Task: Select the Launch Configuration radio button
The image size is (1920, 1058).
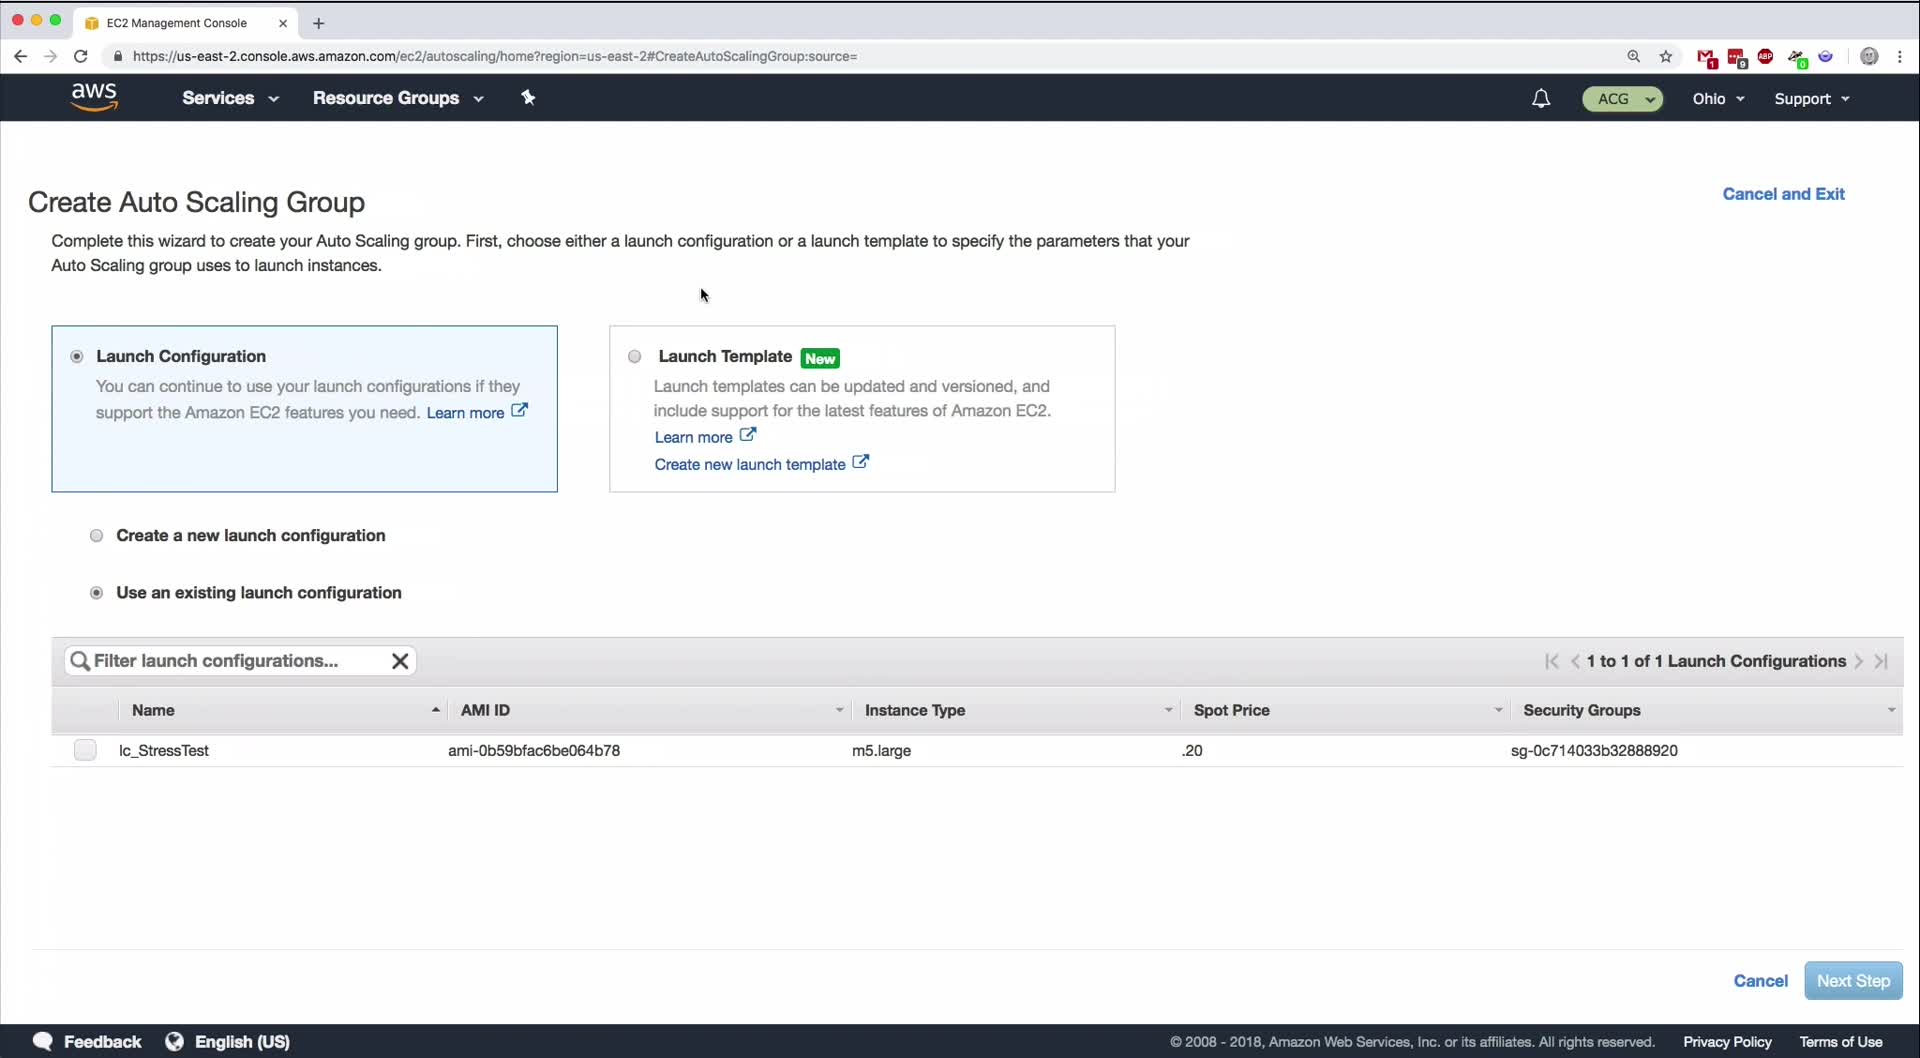Action: [x=77, y=357]
